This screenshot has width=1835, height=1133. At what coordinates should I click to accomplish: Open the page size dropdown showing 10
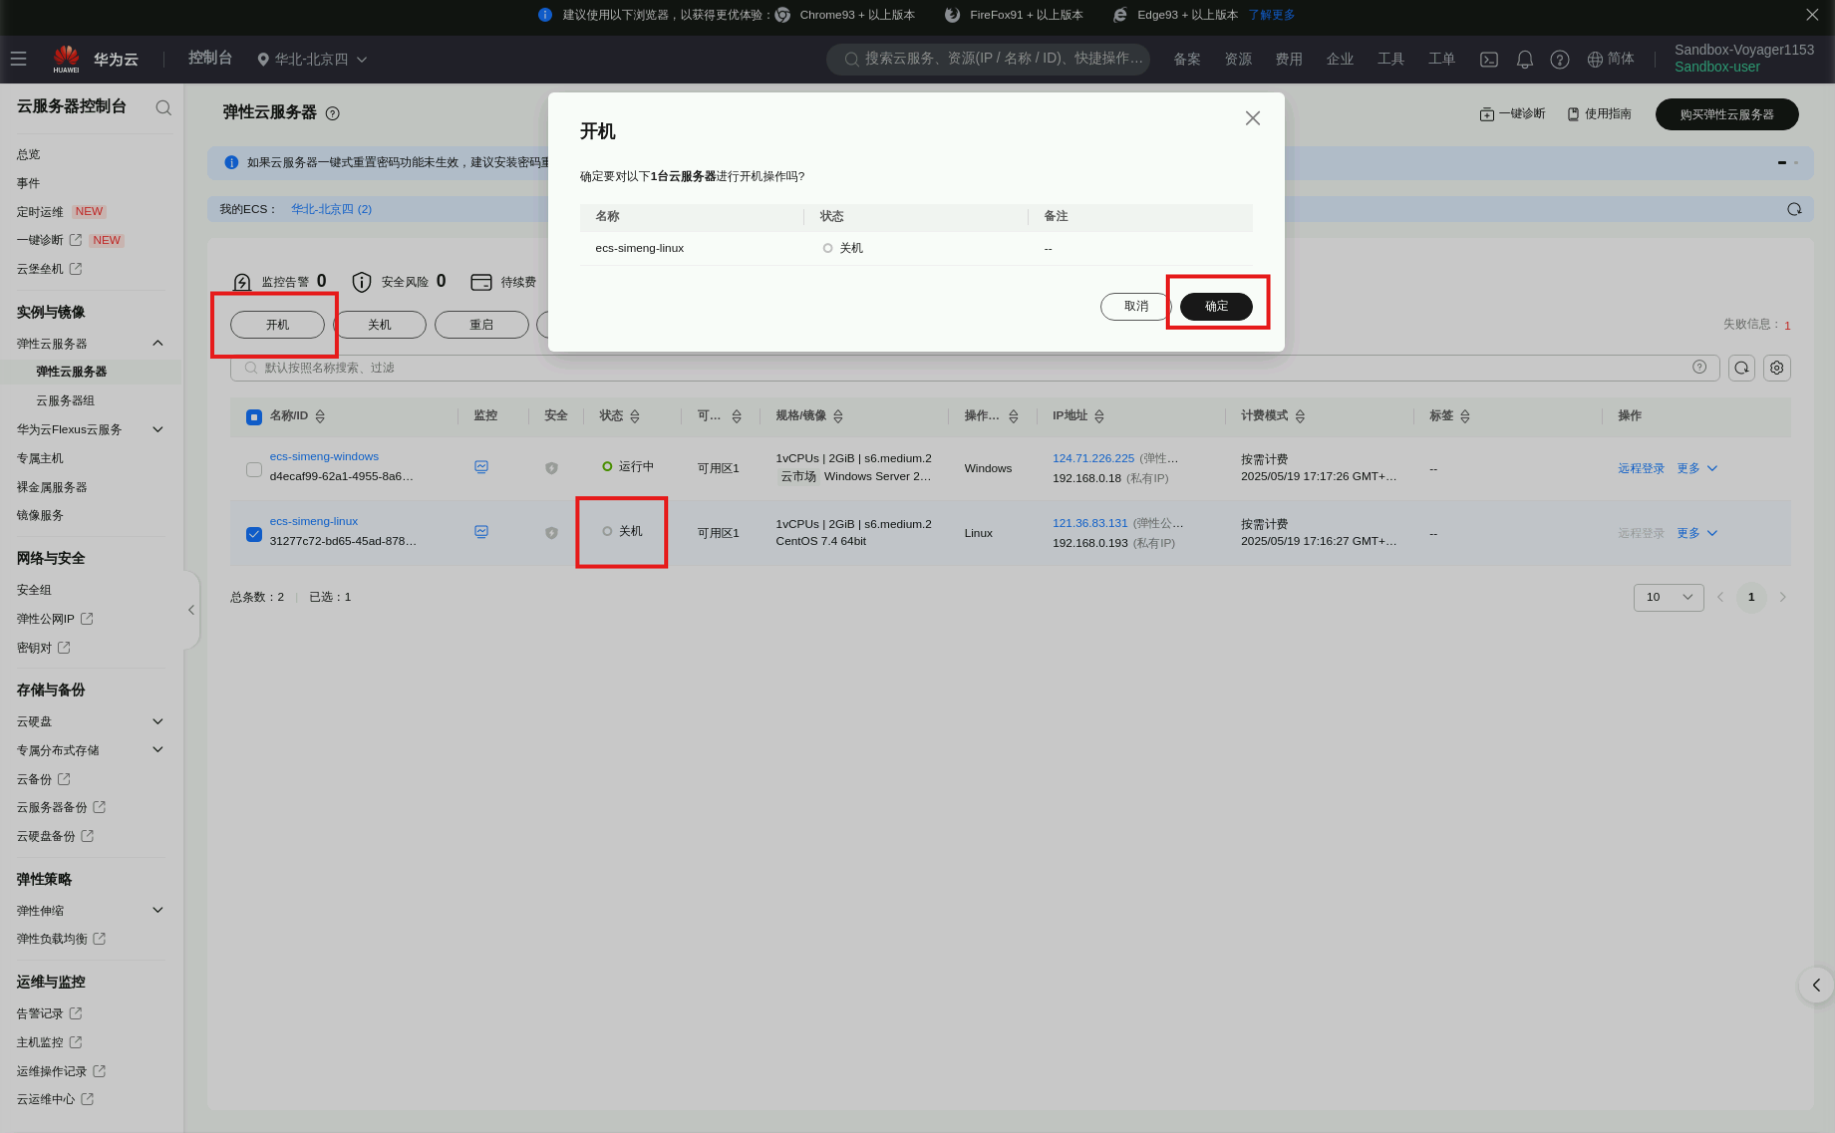pyautogui.click(x=1668, y=597)
